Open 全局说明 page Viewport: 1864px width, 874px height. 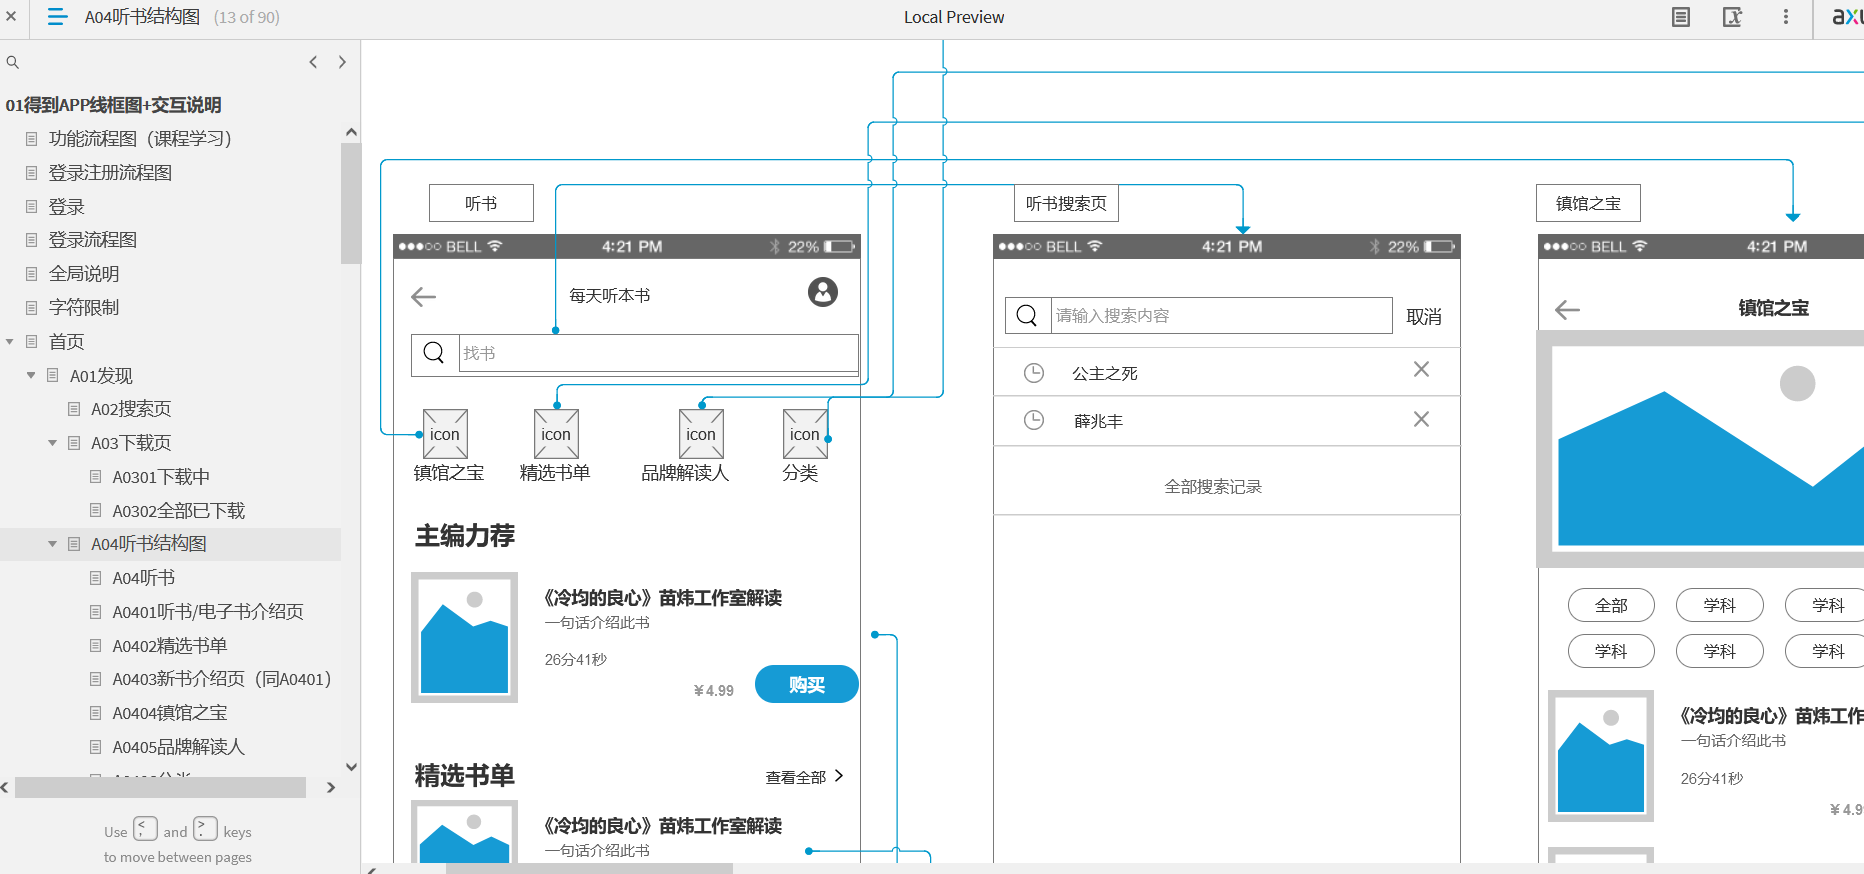tap(84, 274)
